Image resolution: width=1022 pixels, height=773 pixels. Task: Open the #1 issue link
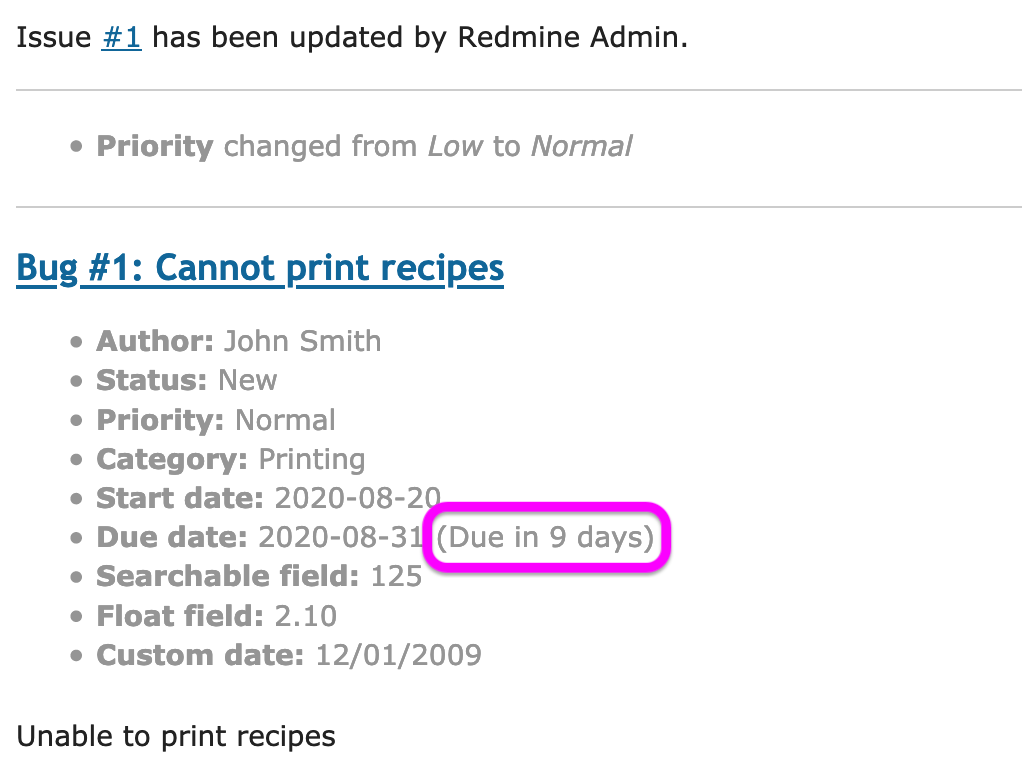coord(121,37)
